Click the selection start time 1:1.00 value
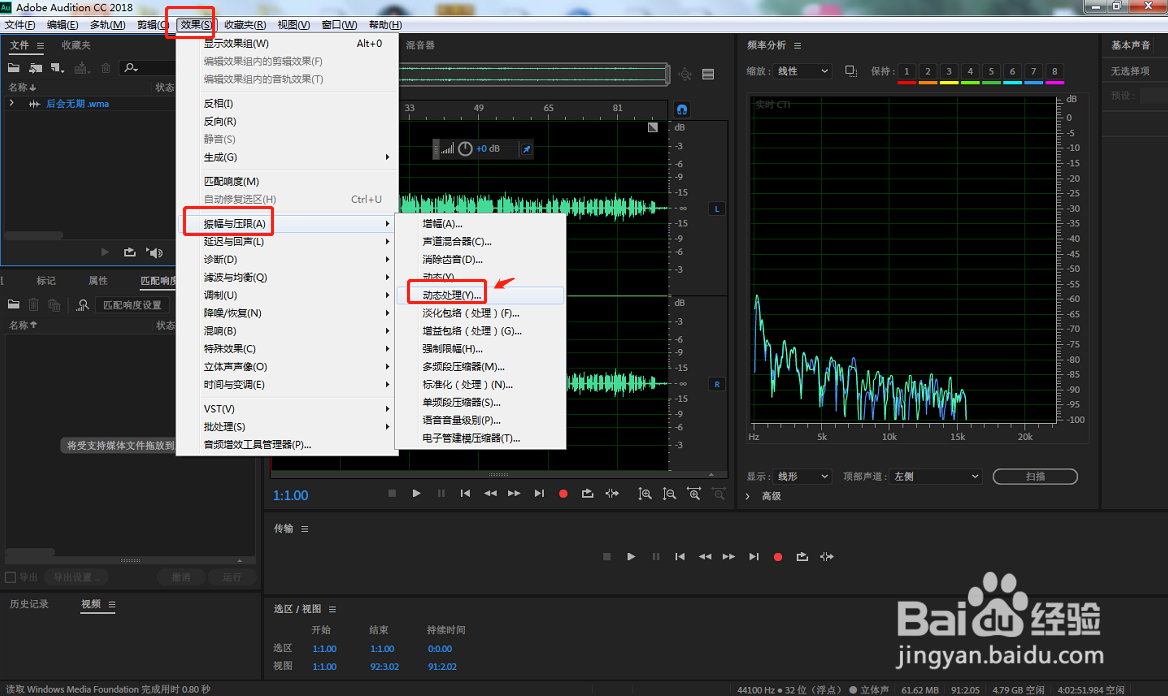1168x696 pixels. click(325, 649)
